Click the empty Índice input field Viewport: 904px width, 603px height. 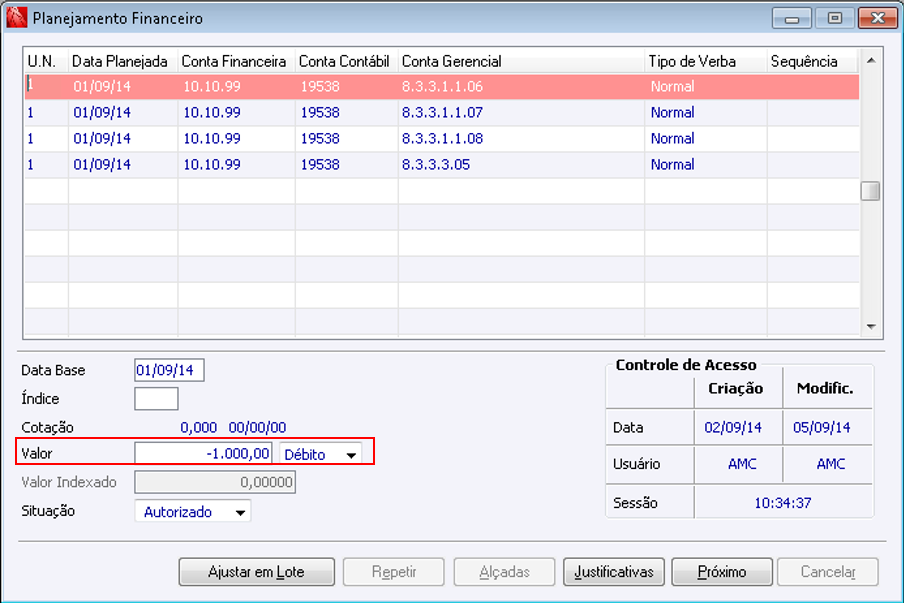(x=156, y=399)
